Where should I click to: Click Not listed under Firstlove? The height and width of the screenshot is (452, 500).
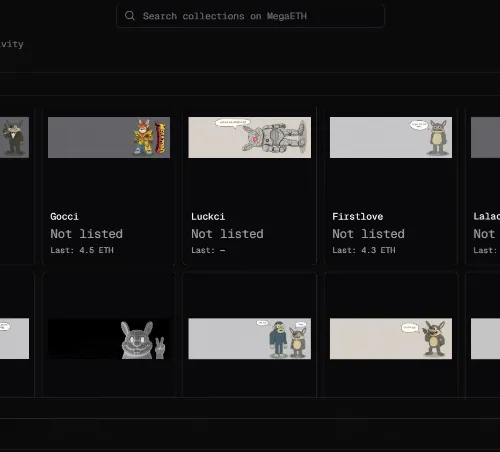pos(368,234)
